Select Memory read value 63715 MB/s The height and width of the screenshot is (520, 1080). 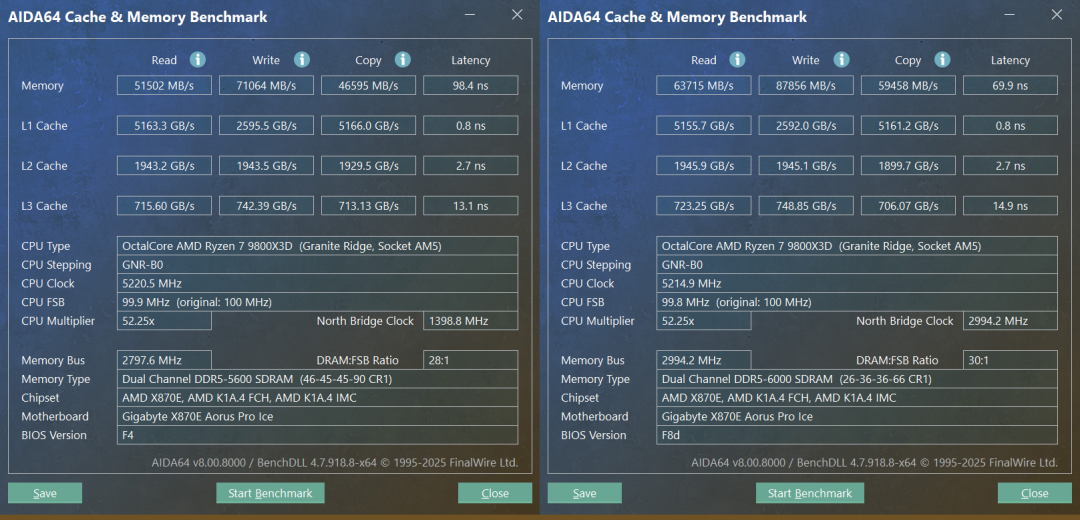pos(703,85)
